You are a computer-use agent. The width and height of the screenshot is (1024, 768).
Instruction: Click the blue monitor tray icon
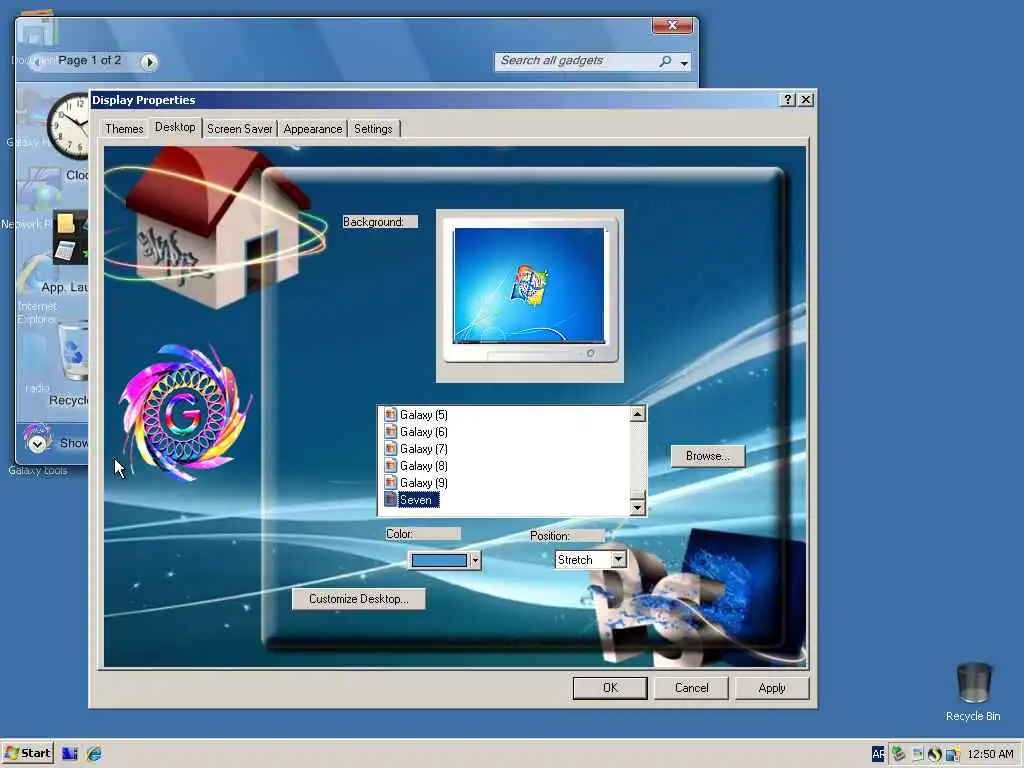[x=953, y=754]
